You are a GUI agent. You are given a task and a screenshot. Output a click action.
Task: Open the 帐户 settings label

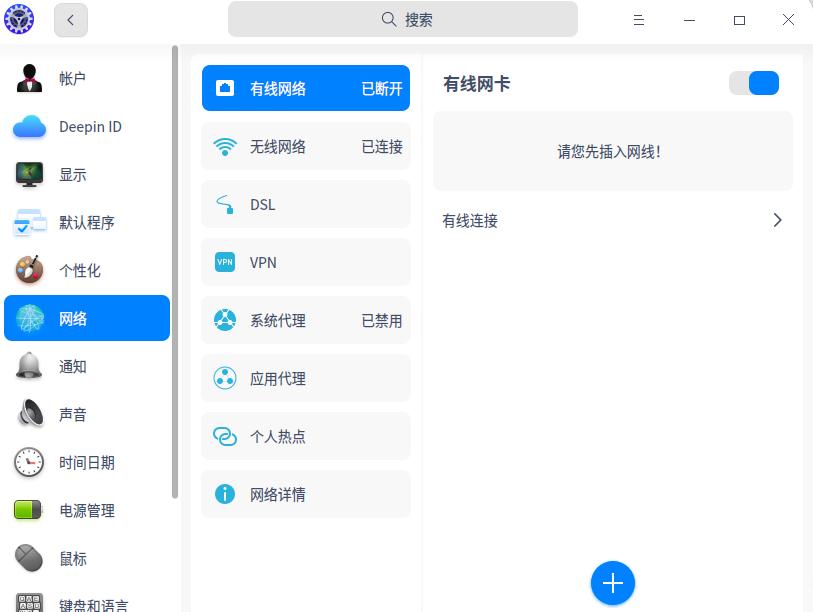[x=73, y=79]
